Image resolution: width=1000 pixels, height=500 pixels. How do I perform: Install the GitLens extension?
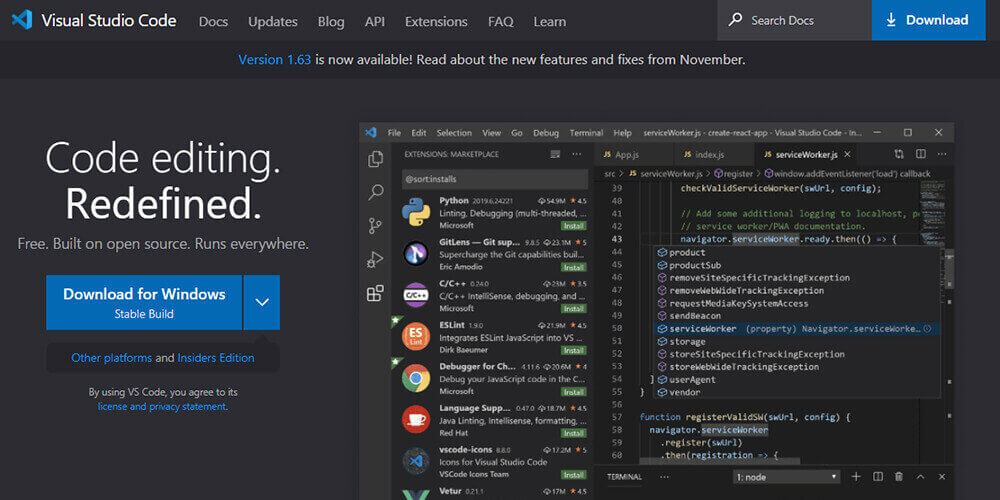coord(573,267)
